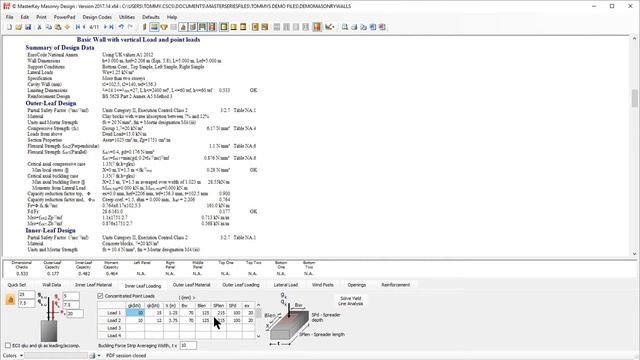Image resolution: width=640 pixels, height=360 pixels.
Task: Switch to the Lateral Load tab
Action: click(286, 285)
